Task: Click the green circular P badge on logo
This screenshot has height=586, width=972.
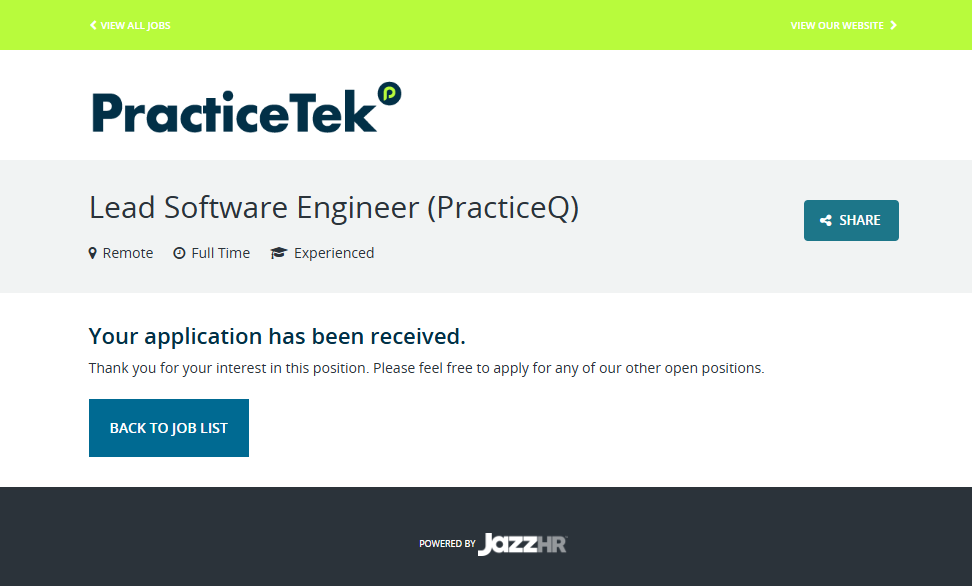Action: pyautogui.click(x=390, y=94)
